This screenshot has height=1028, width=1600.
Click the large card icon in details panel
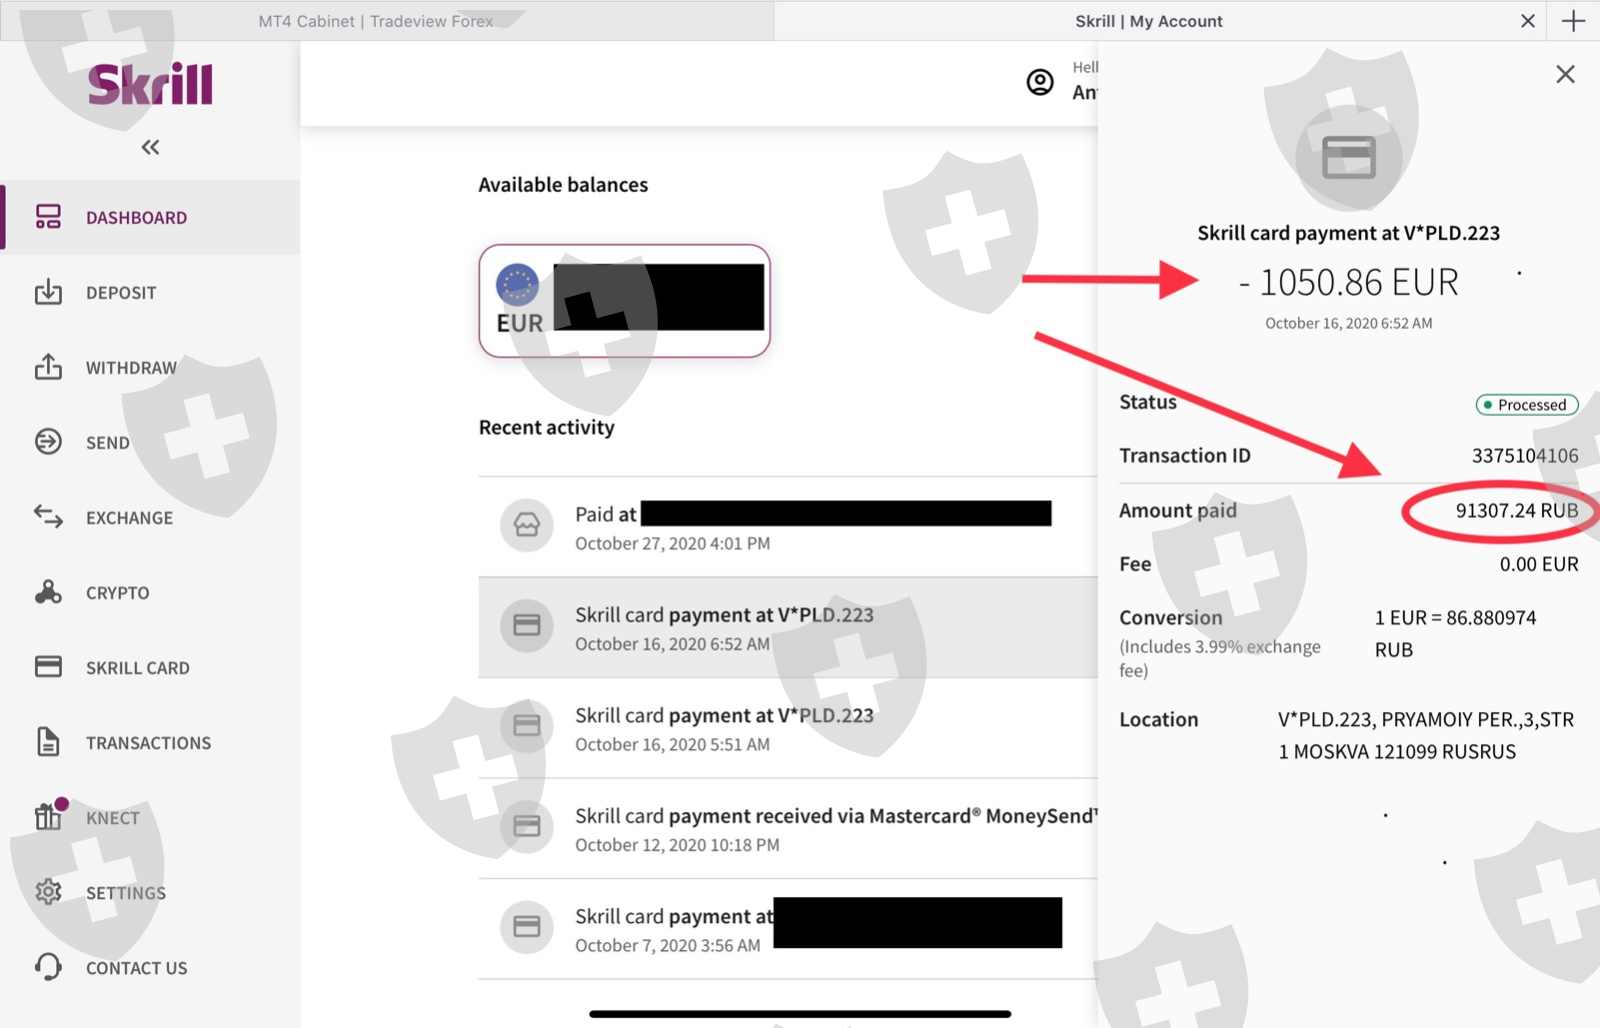pos(1349,157)
